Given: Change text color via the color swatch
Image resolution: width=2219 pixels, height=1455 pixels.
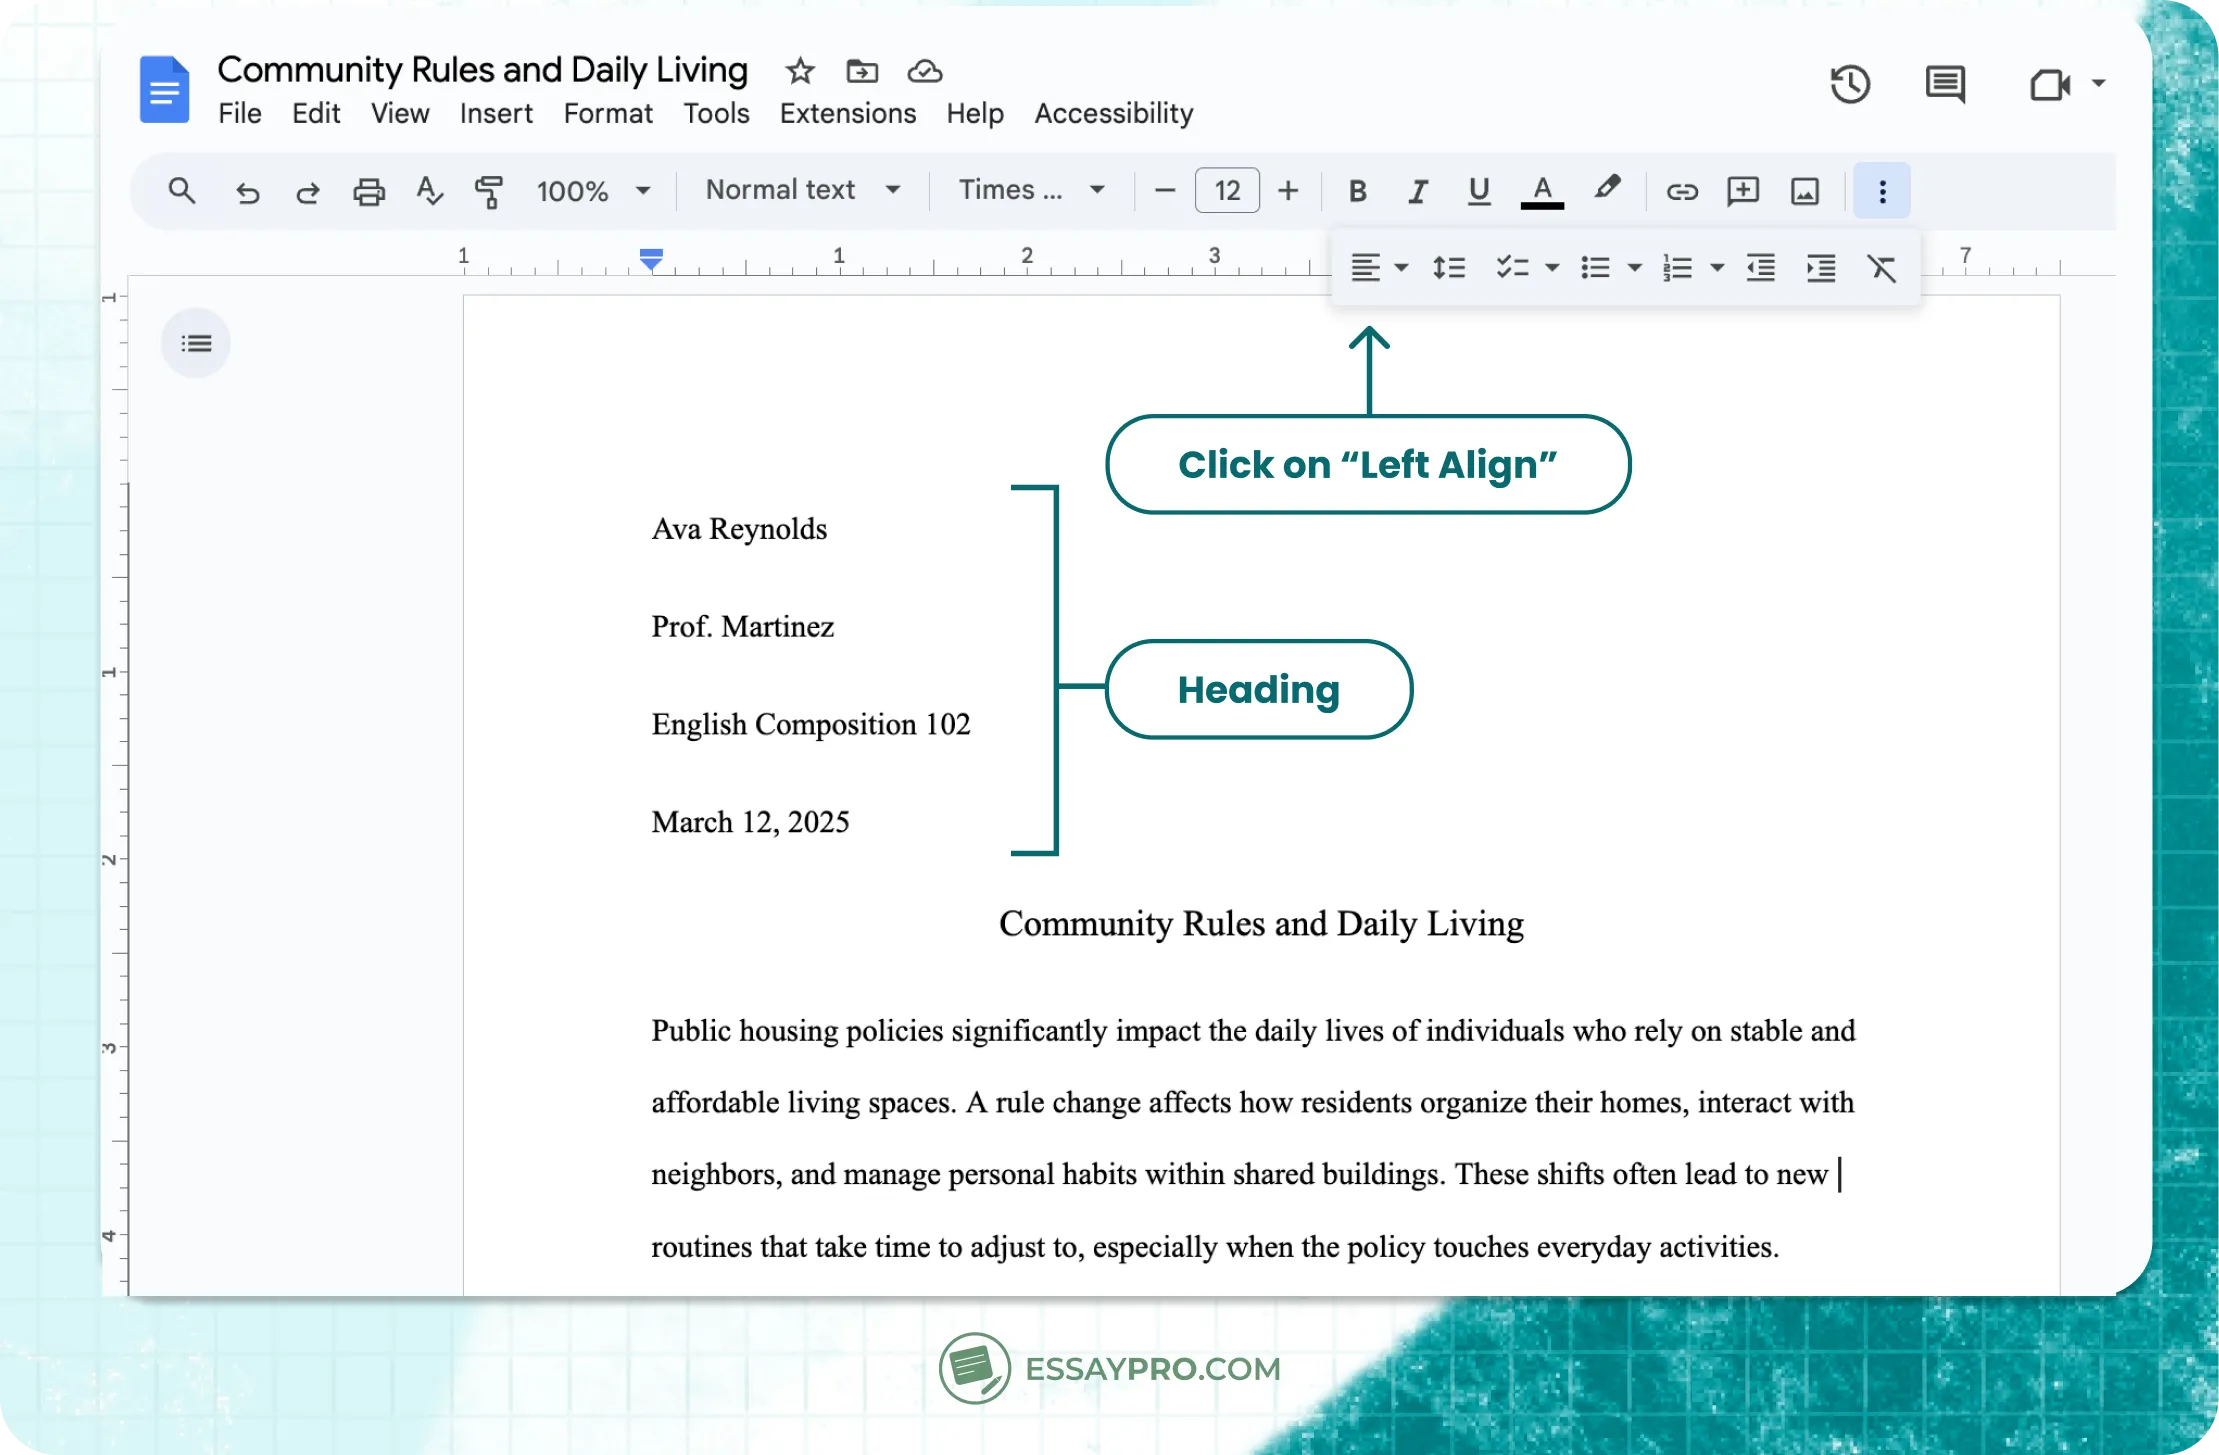Looking at the screenshot, I should [x=1543, y=191].
